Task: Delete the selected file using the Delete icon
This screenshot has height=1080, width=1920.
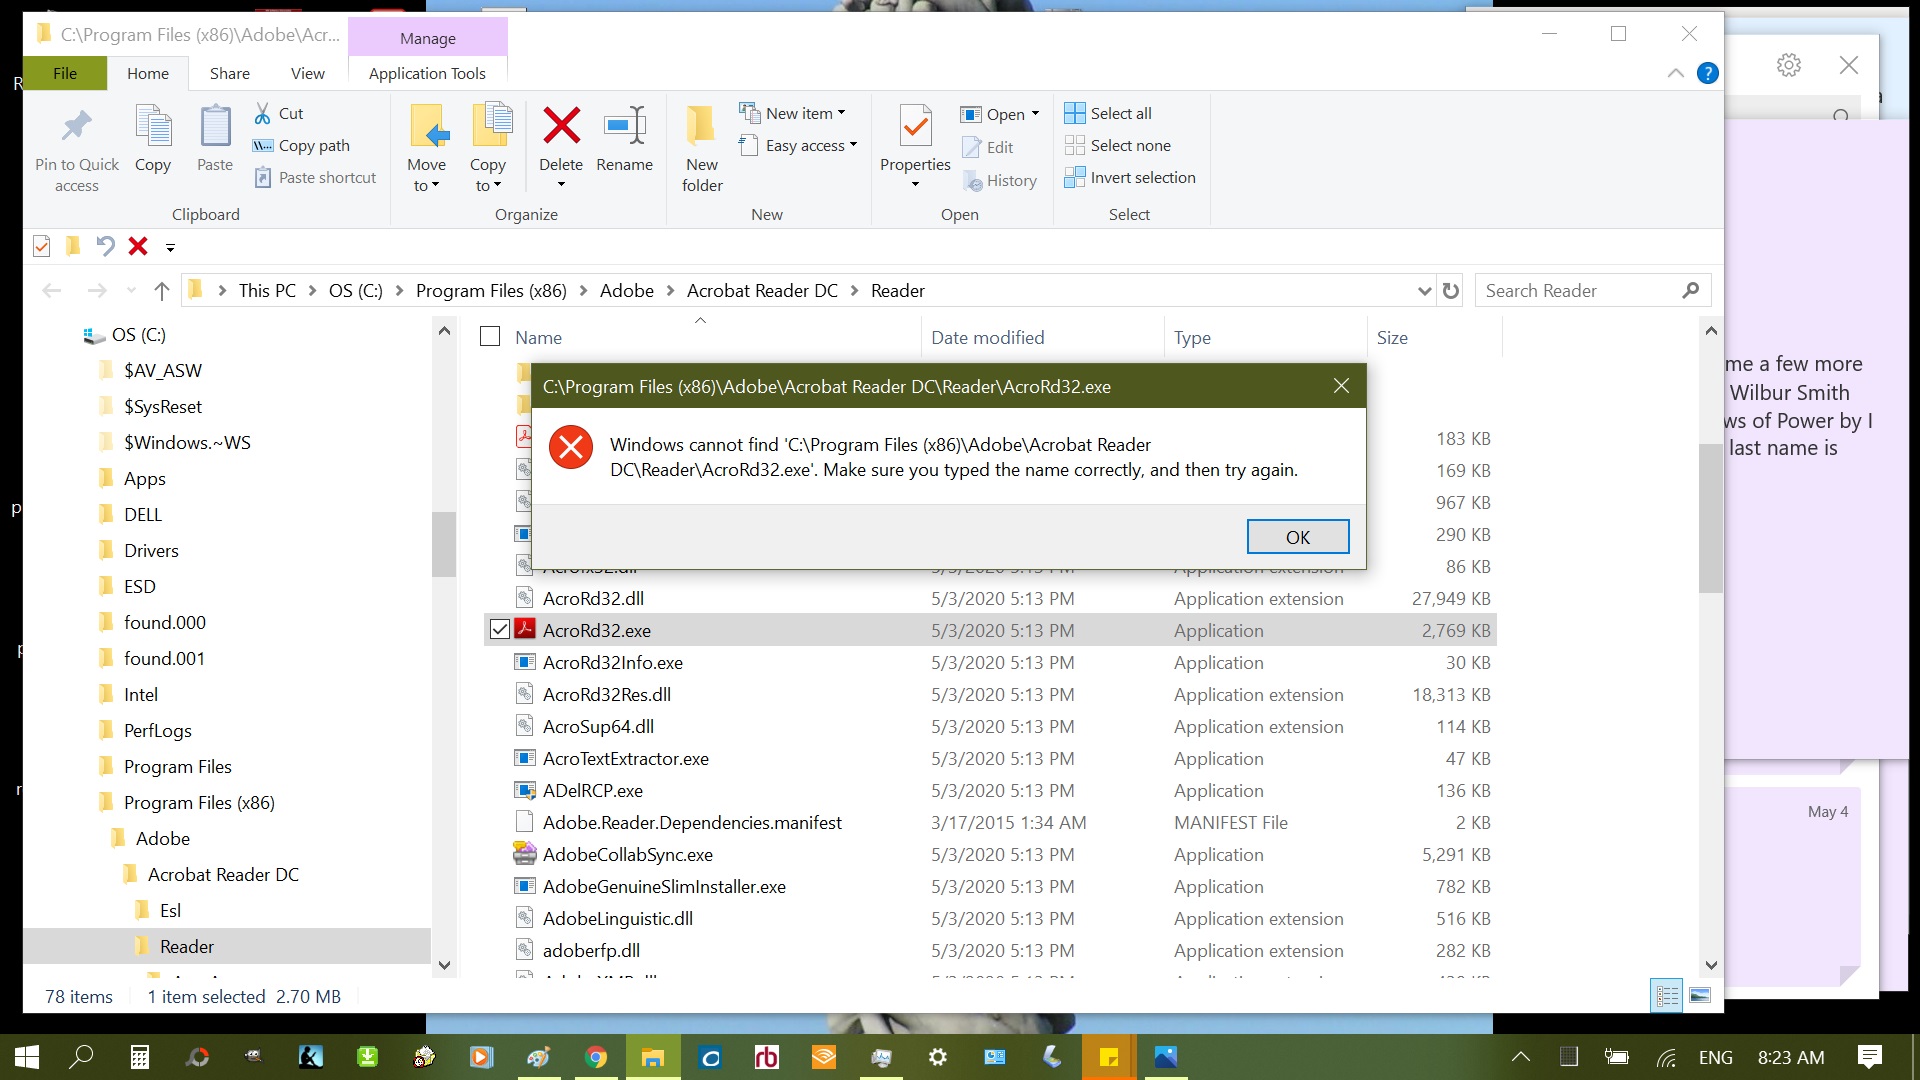Action: point(560,140)
